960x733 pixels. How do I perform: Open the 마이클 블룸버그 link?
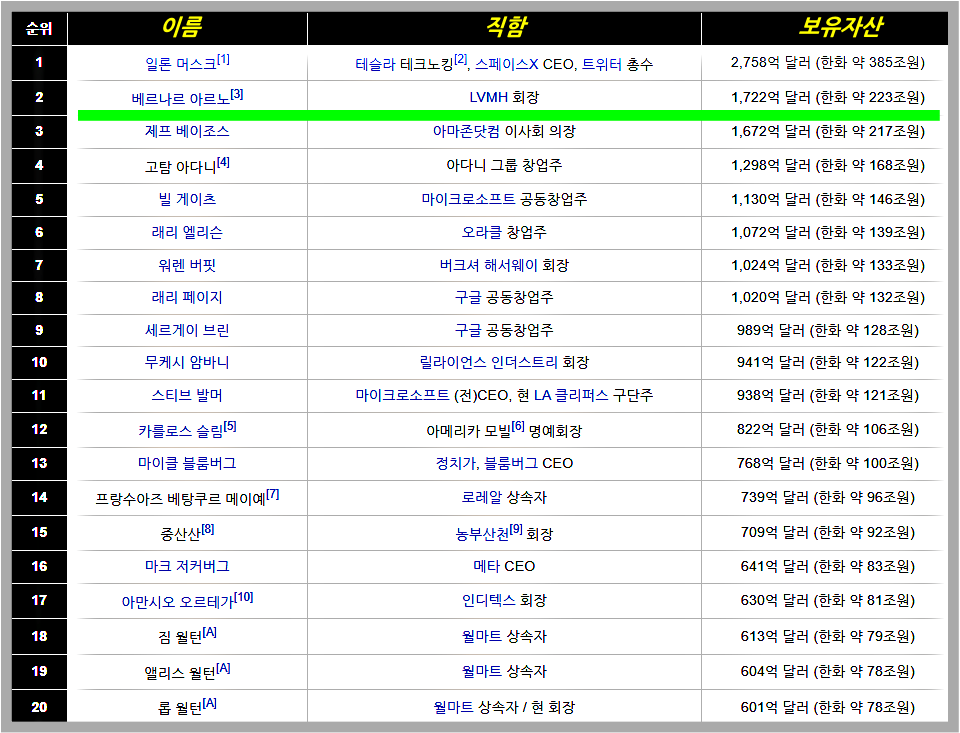(x=187, y=463)
